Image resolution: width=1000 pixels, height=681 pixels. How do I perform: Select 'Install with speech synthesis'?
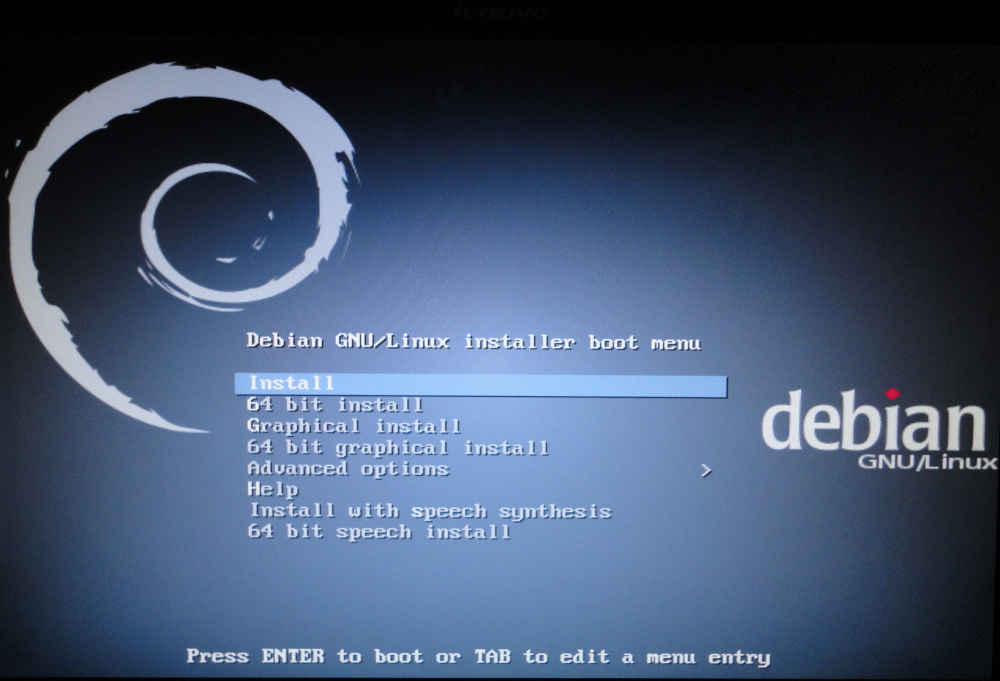[x=429, y=511]
